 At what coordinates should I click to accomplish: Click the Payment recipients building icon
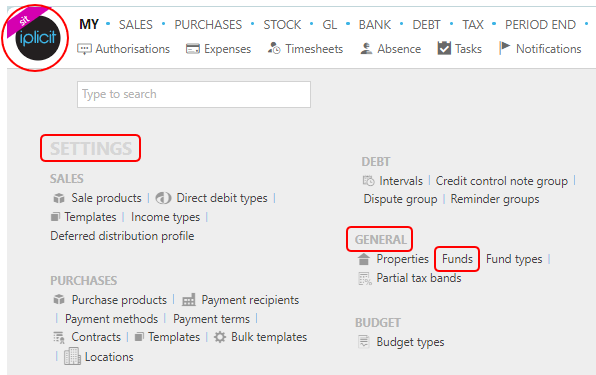(189, 300)
